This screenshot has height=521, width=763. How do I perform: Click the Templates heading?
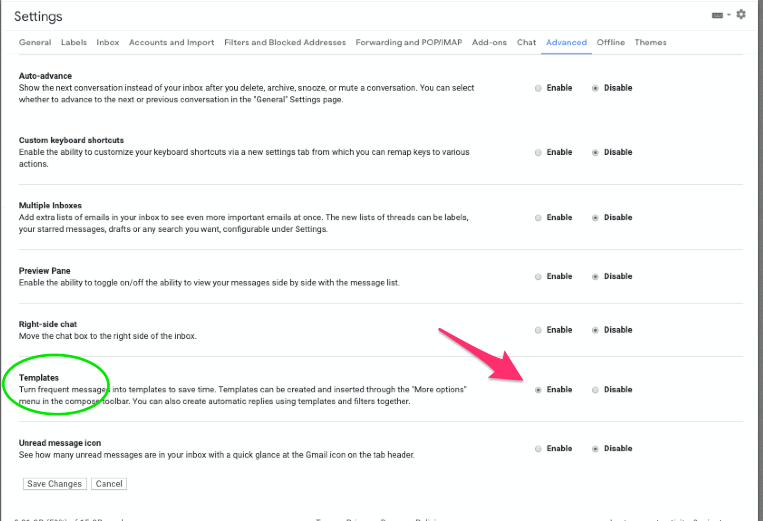click(x=39, y=377)
